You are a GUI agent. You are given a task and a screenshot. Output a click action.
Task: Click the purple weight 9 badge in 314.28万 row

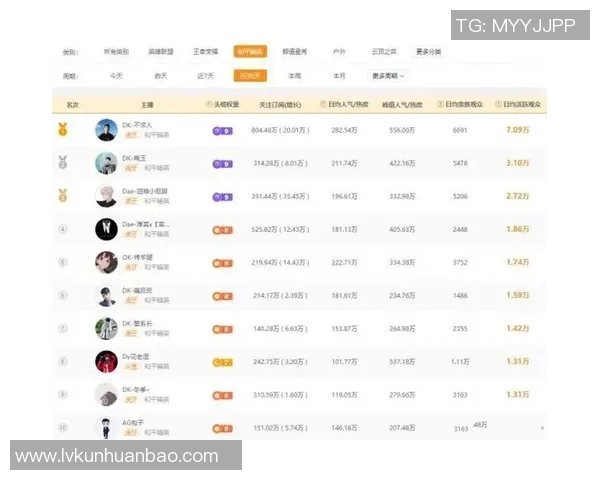(x=222, y=164)
